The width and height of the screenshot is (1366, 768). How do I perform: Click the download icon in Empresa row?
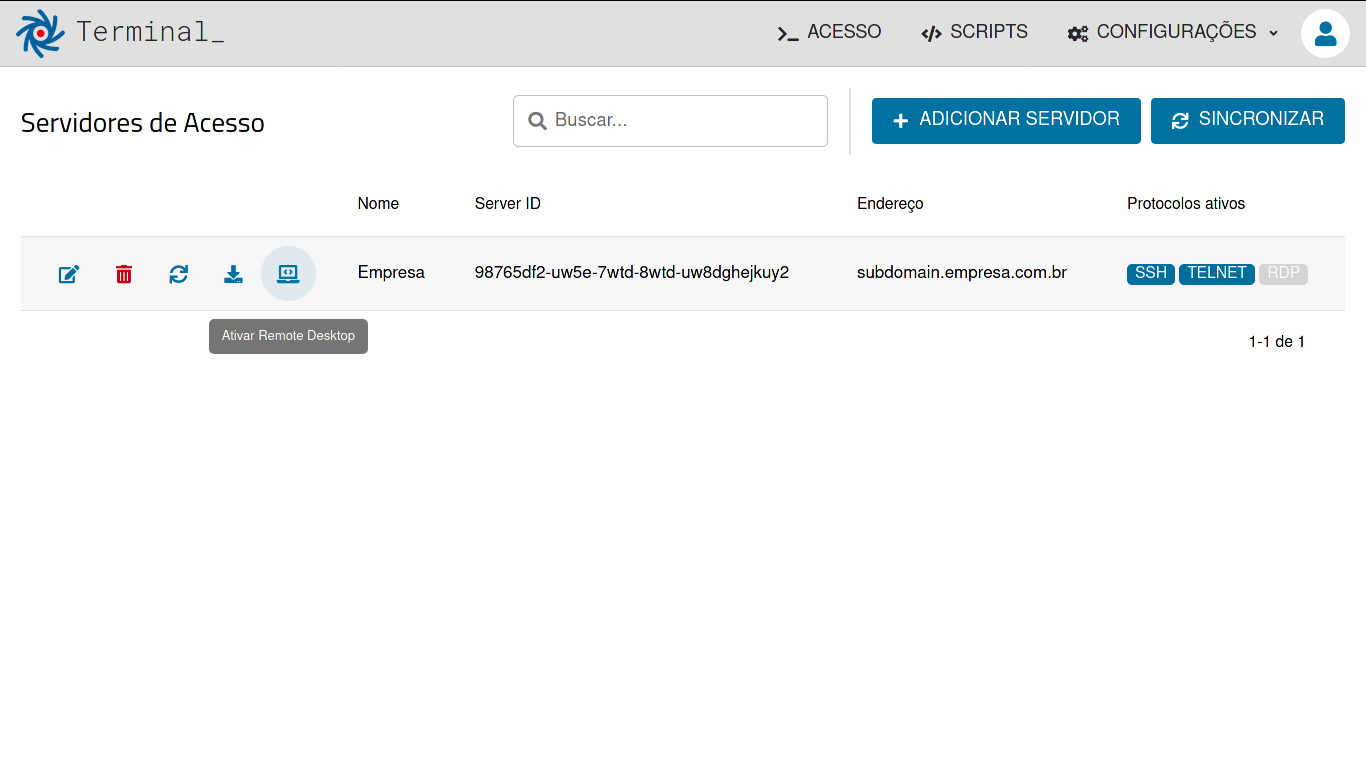233,274
